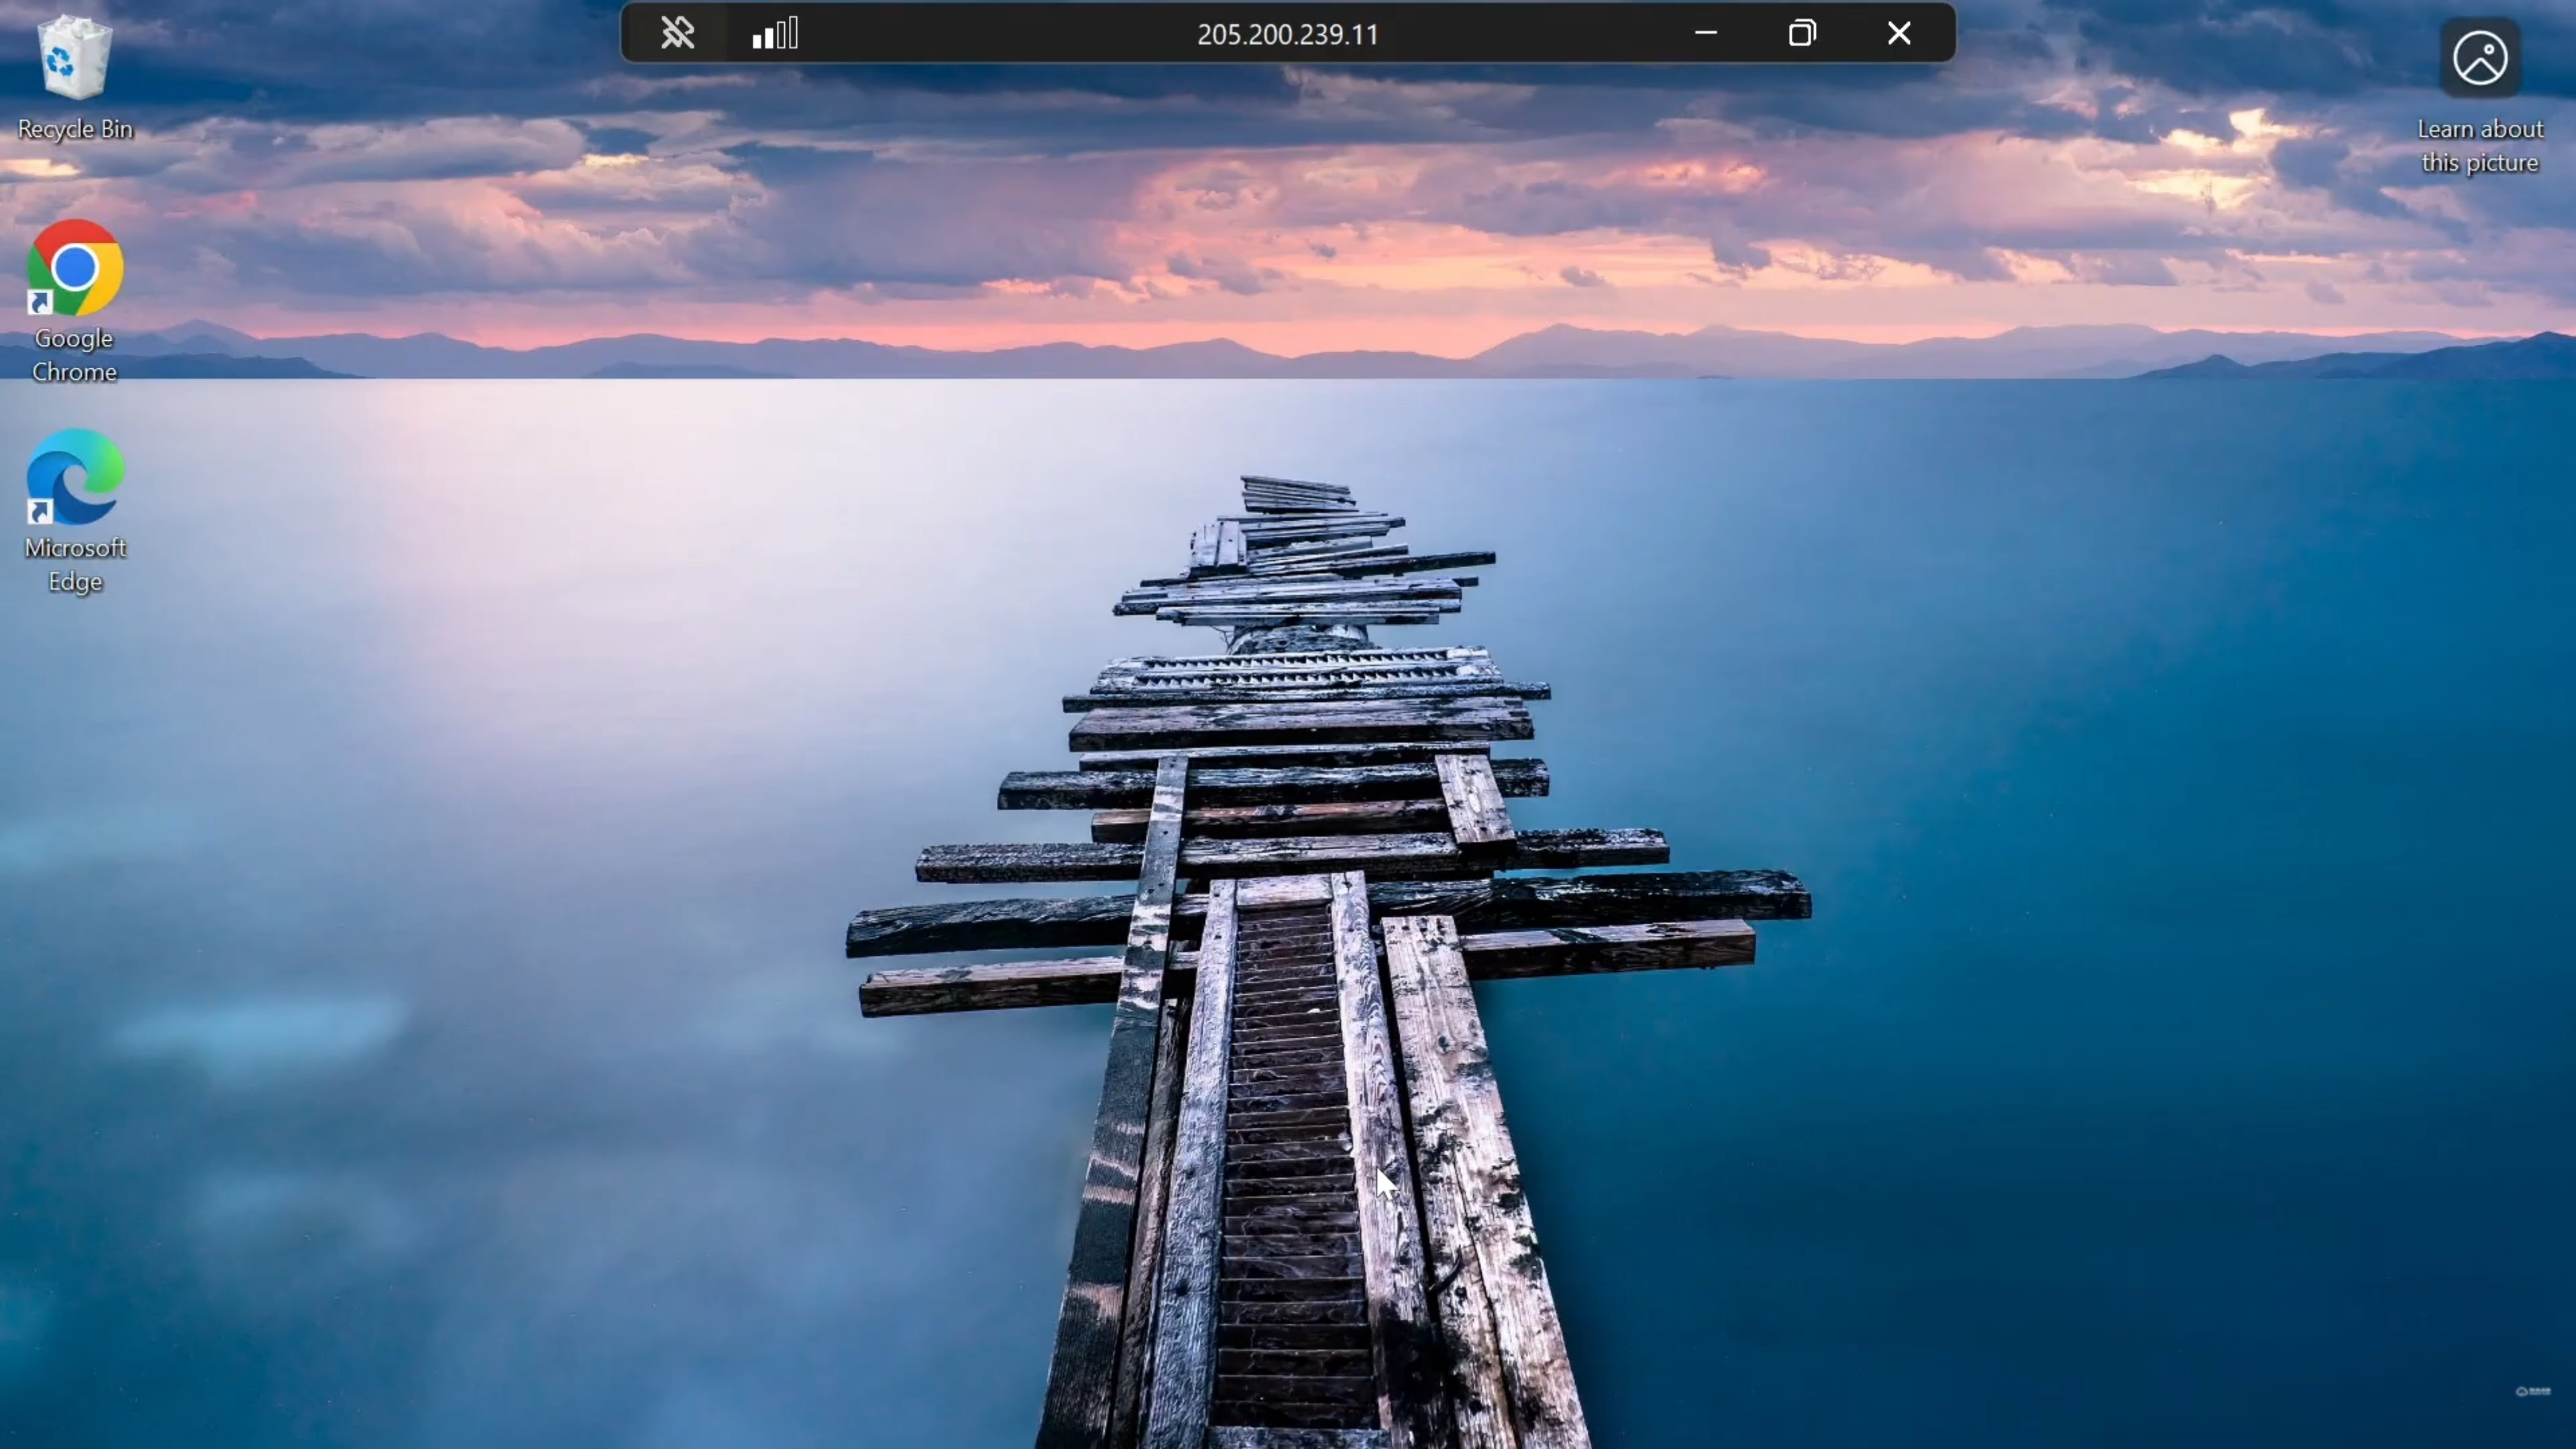Select the Google Chrome shortcut icon
Screen dimensions: 2576x1449
click(75, 268)
